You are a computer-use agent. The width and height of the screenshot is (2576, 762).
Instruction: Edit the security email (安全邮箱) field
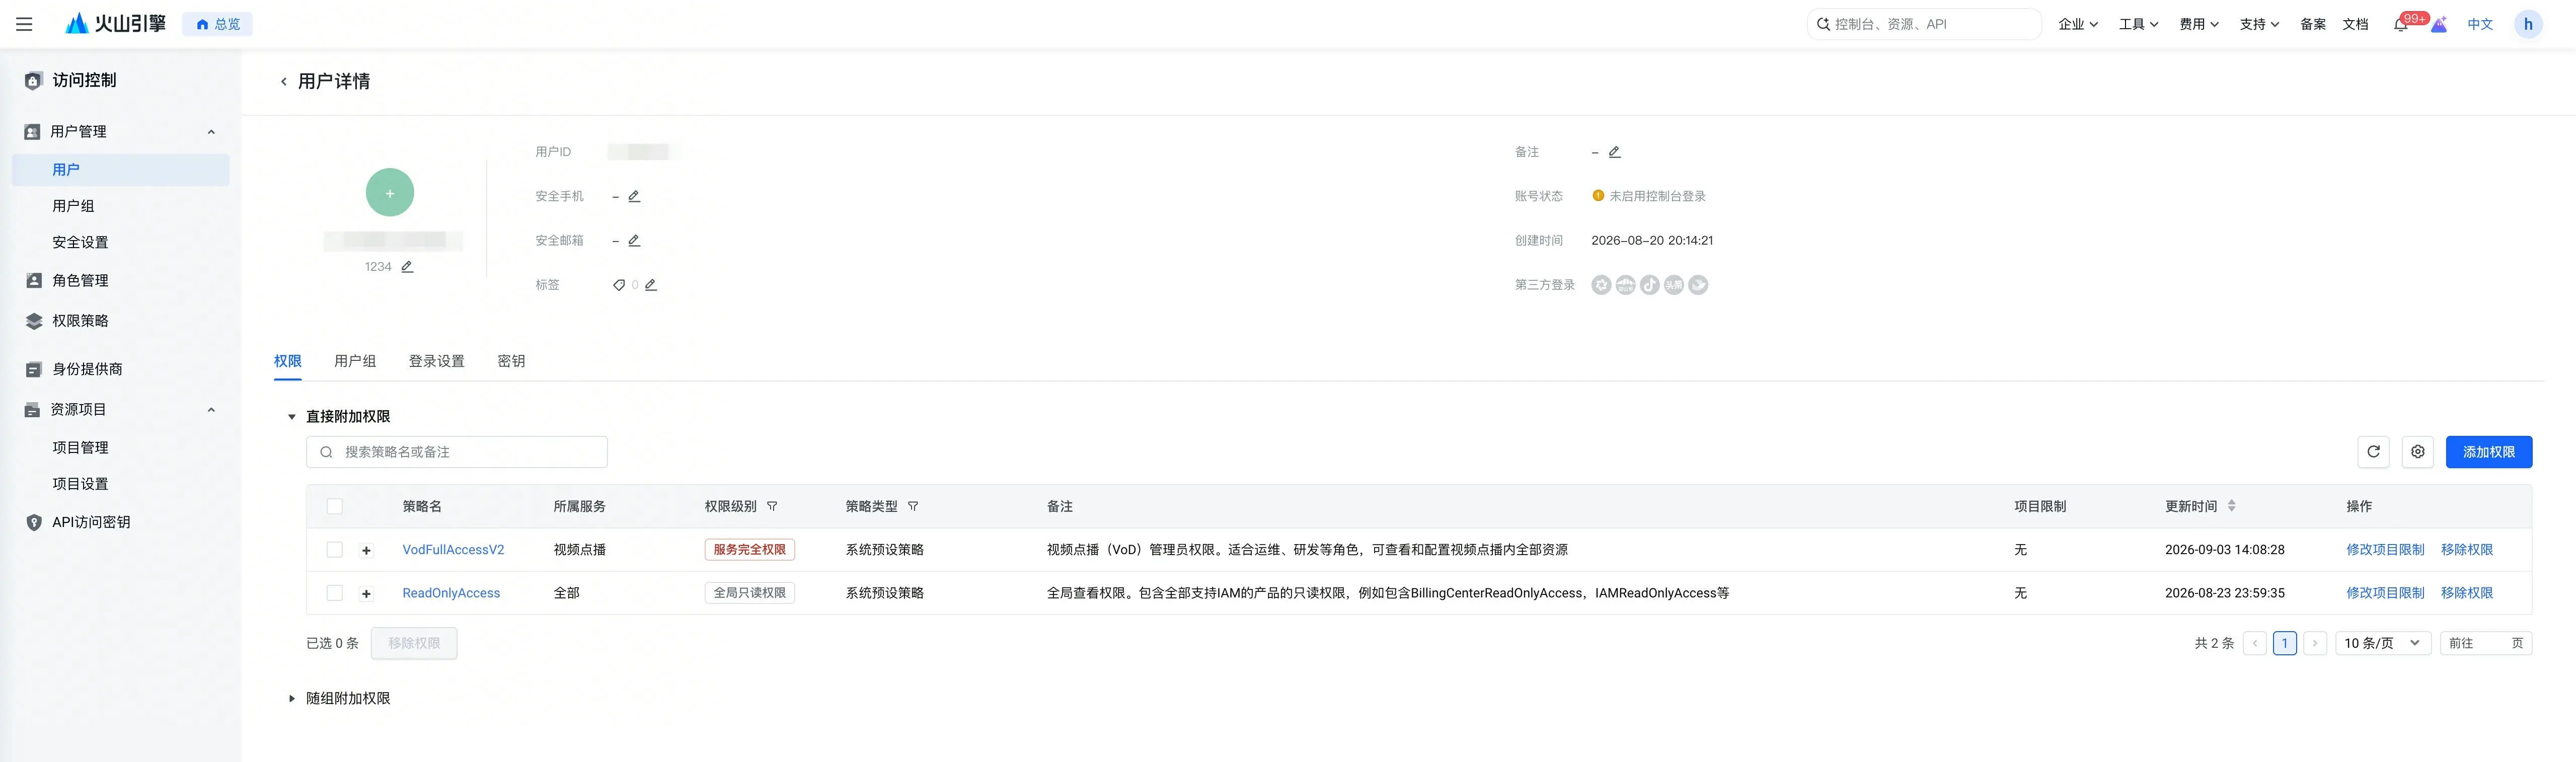pyautogui.click(x=634, y=241)
